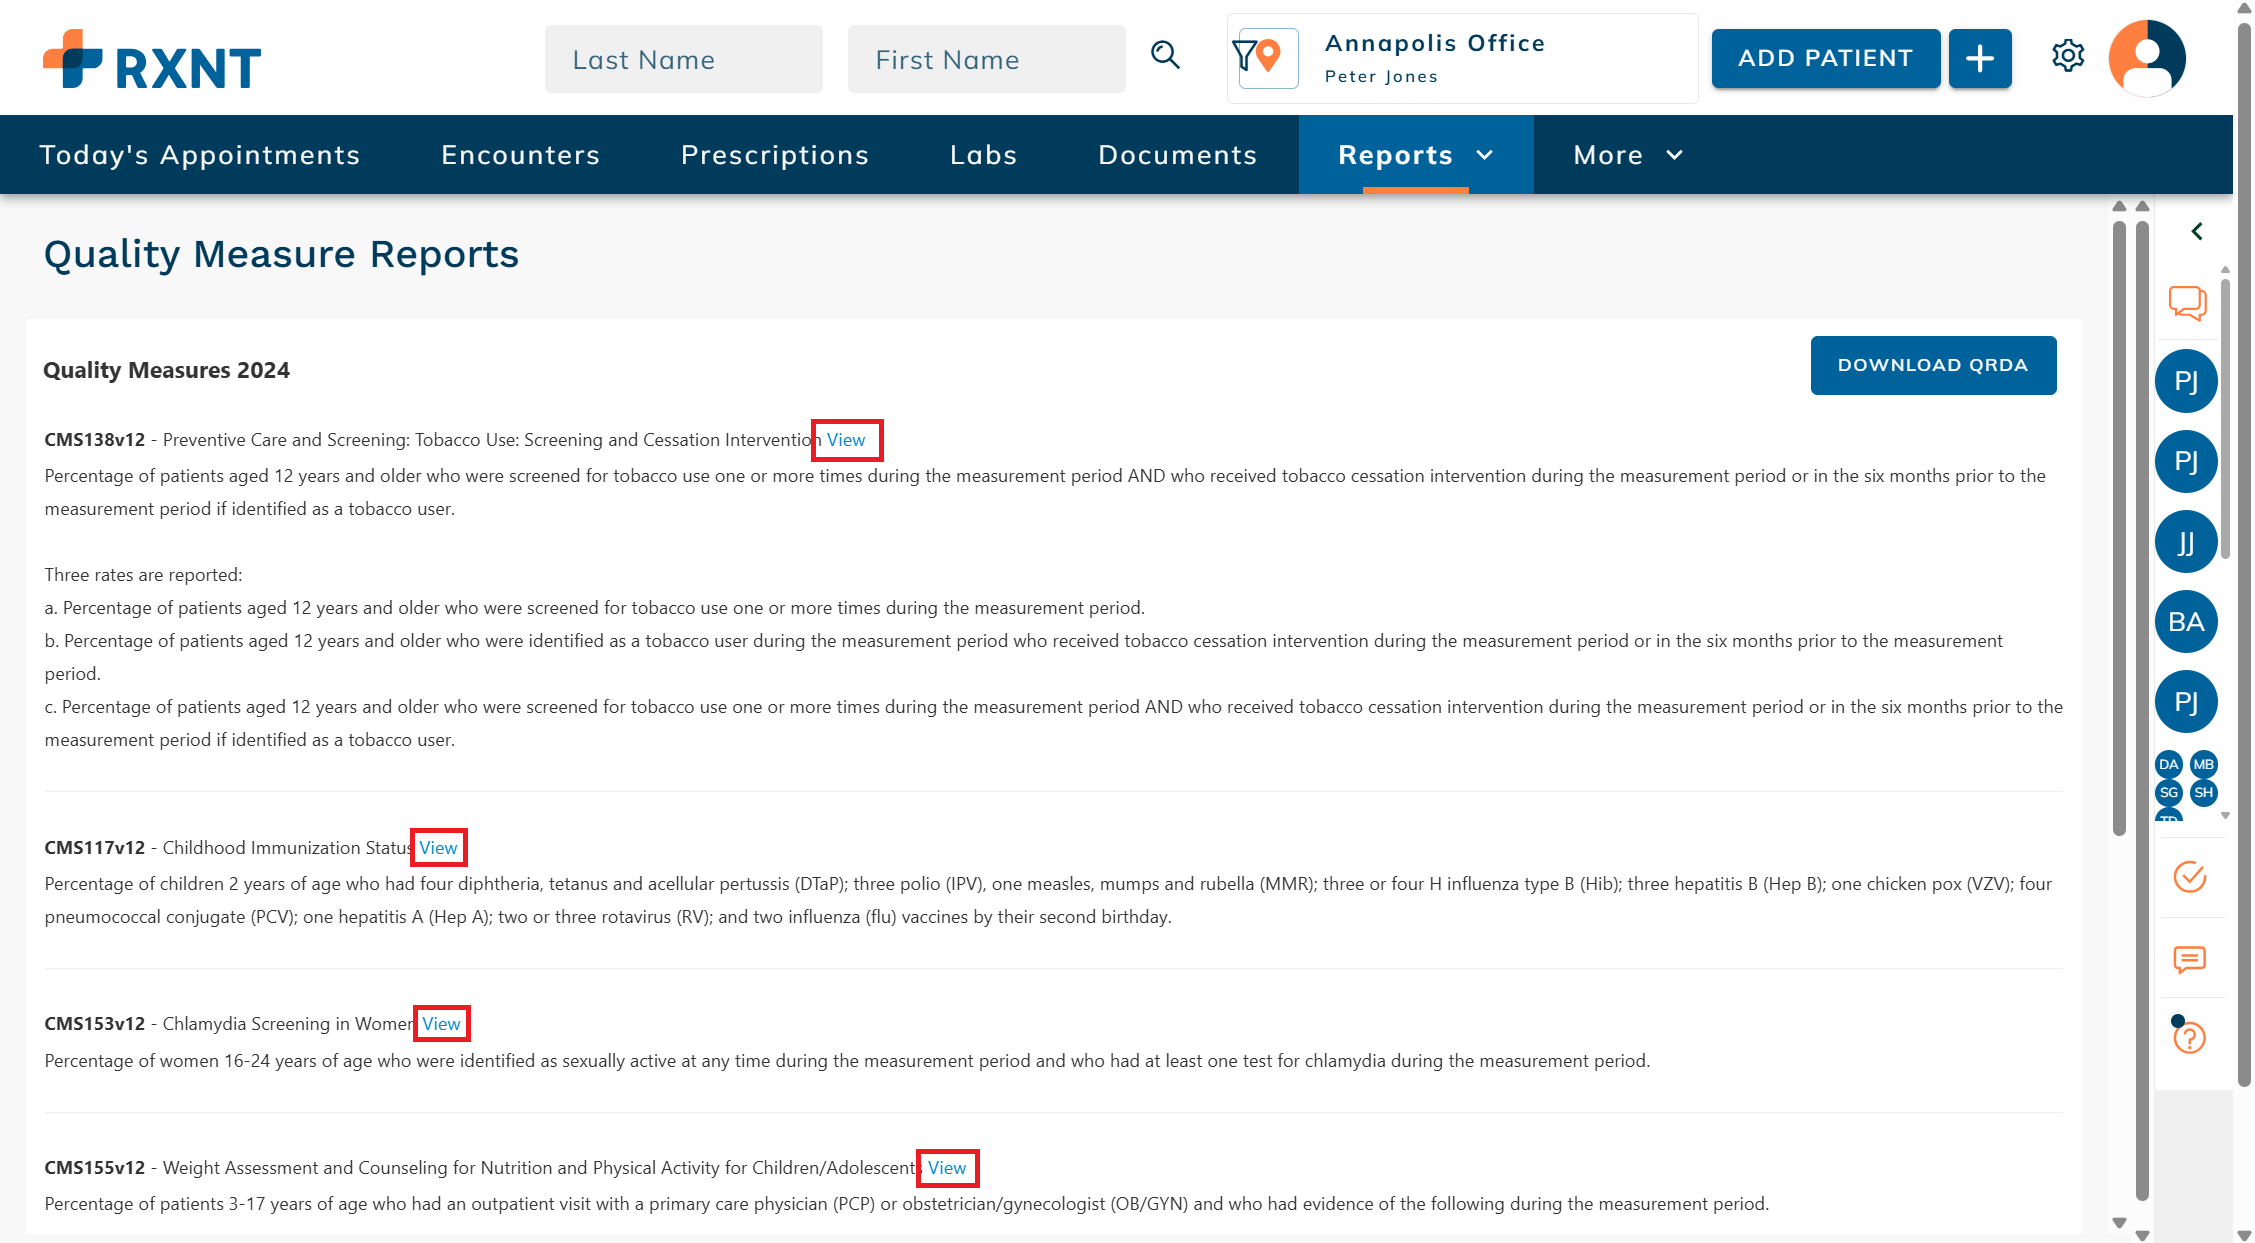This screenshot has height=1243, width=2255.
Task: Open the chat bubbles icon in sidebar
Action: pyautogui.click(x=2187, y=302)
